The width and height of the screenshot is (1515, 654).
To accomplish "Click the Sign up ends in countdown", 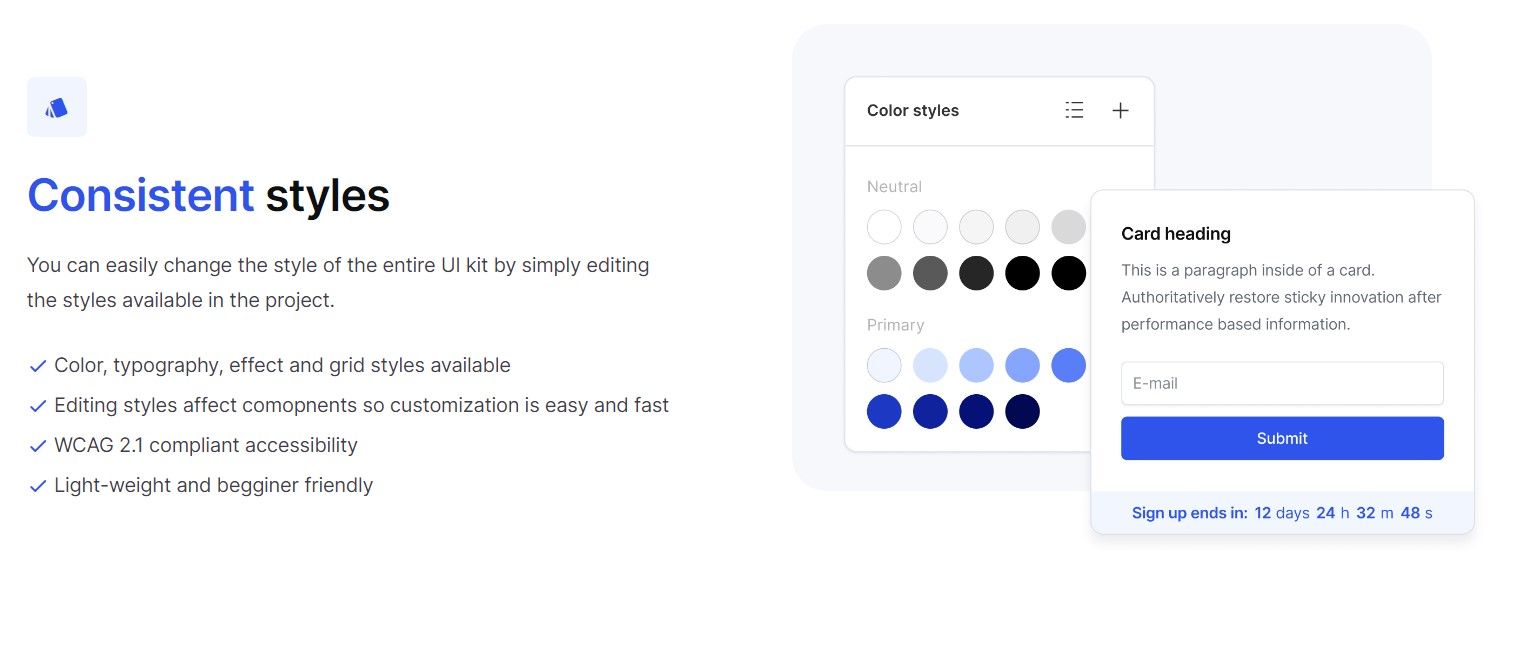I will click(x=1282, y=513).
